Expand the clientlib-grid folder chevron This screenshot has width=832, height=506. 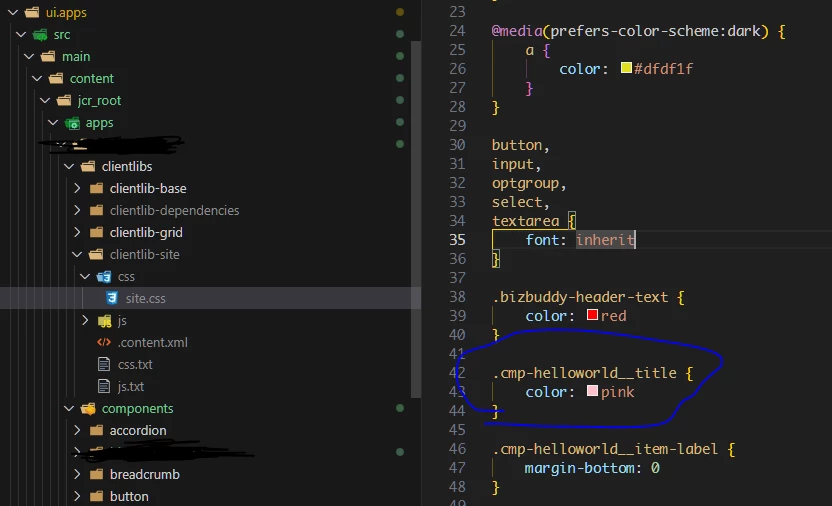(x=77, y=232)
